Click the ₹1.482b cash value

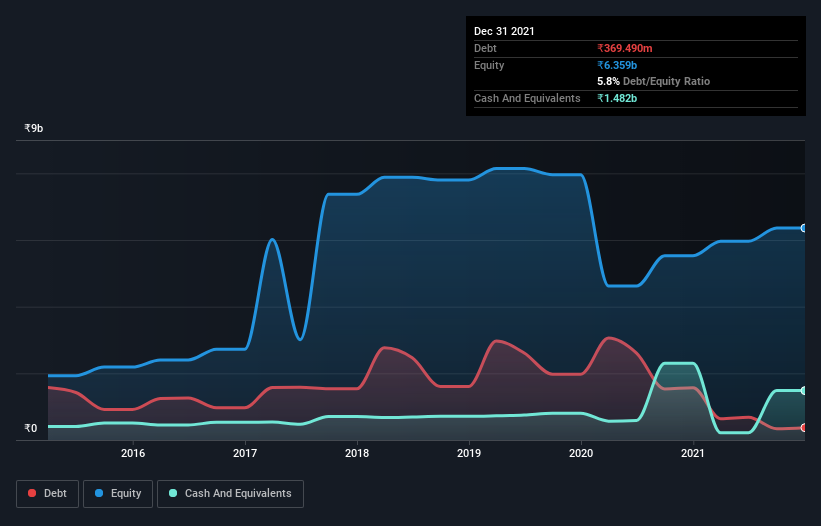(617, 98)
